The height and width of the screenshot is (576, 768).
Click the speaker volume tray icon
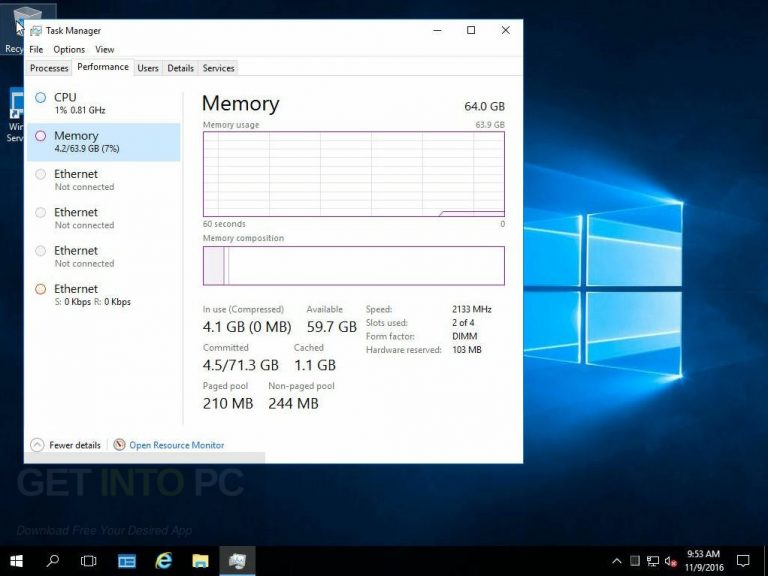click(x=671, y=561)
